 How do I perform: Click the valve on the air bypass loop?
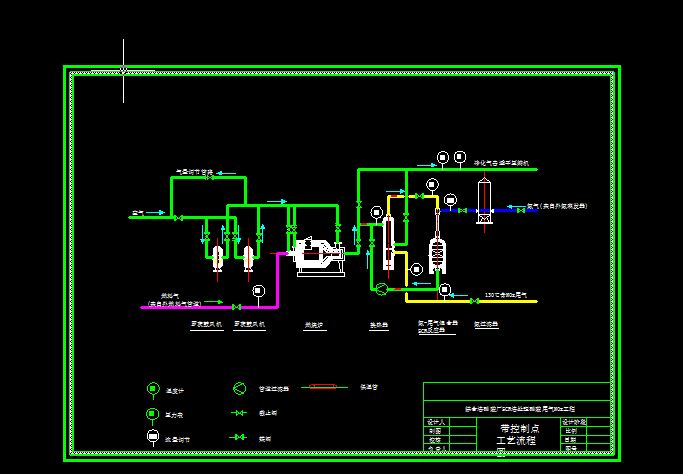(x=210, y=177)
